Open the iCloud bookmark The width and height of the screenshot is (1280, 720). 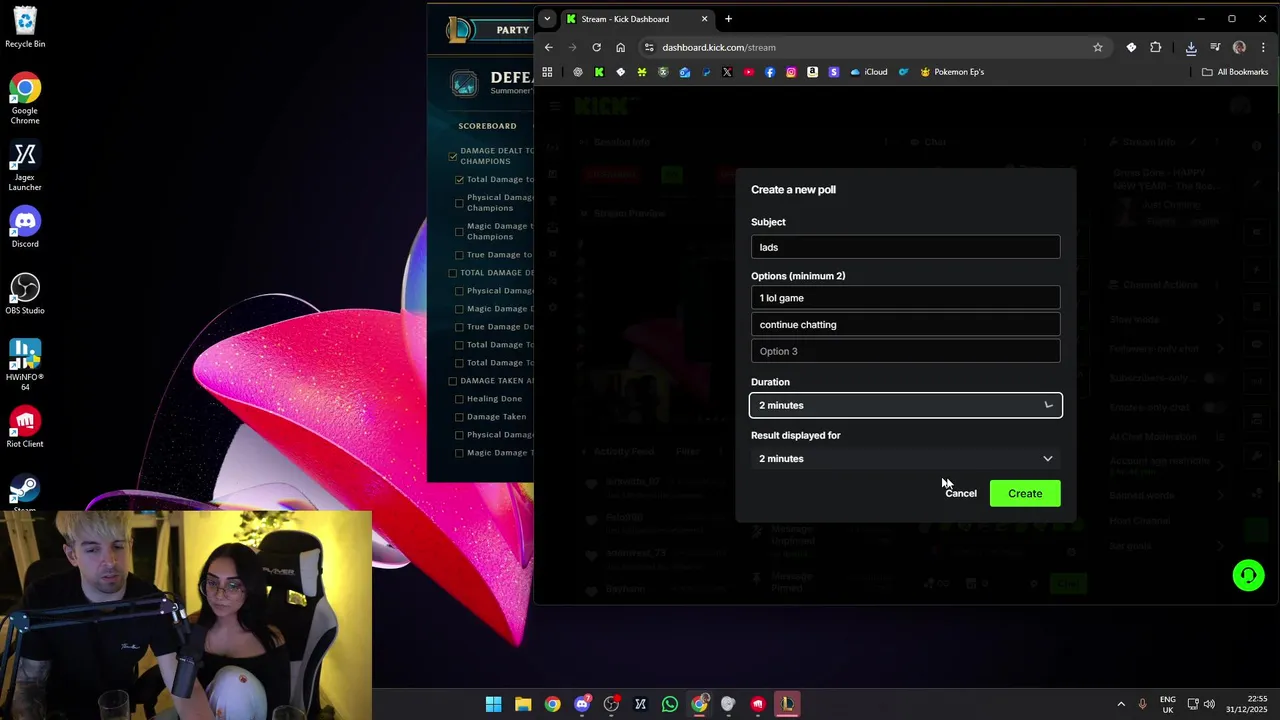(x=869, y=72)
